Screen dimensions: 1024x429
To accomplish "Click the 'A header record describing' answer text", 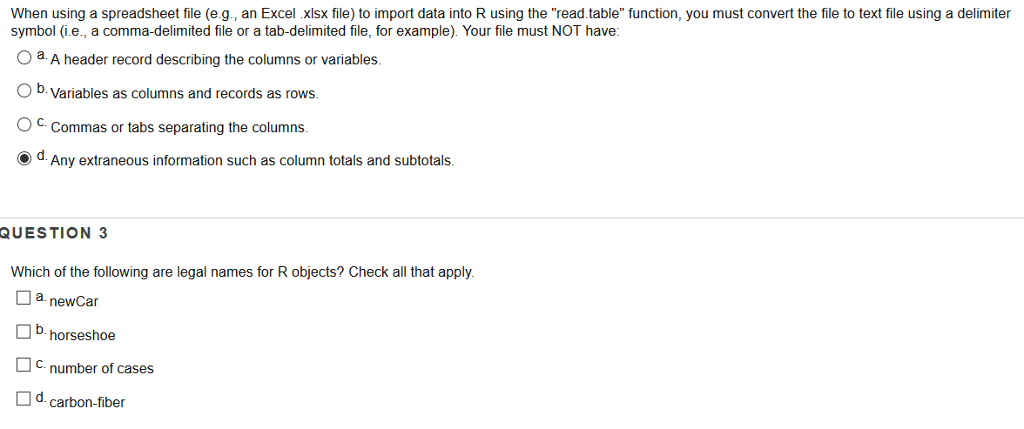I will [x=216, y=60].
